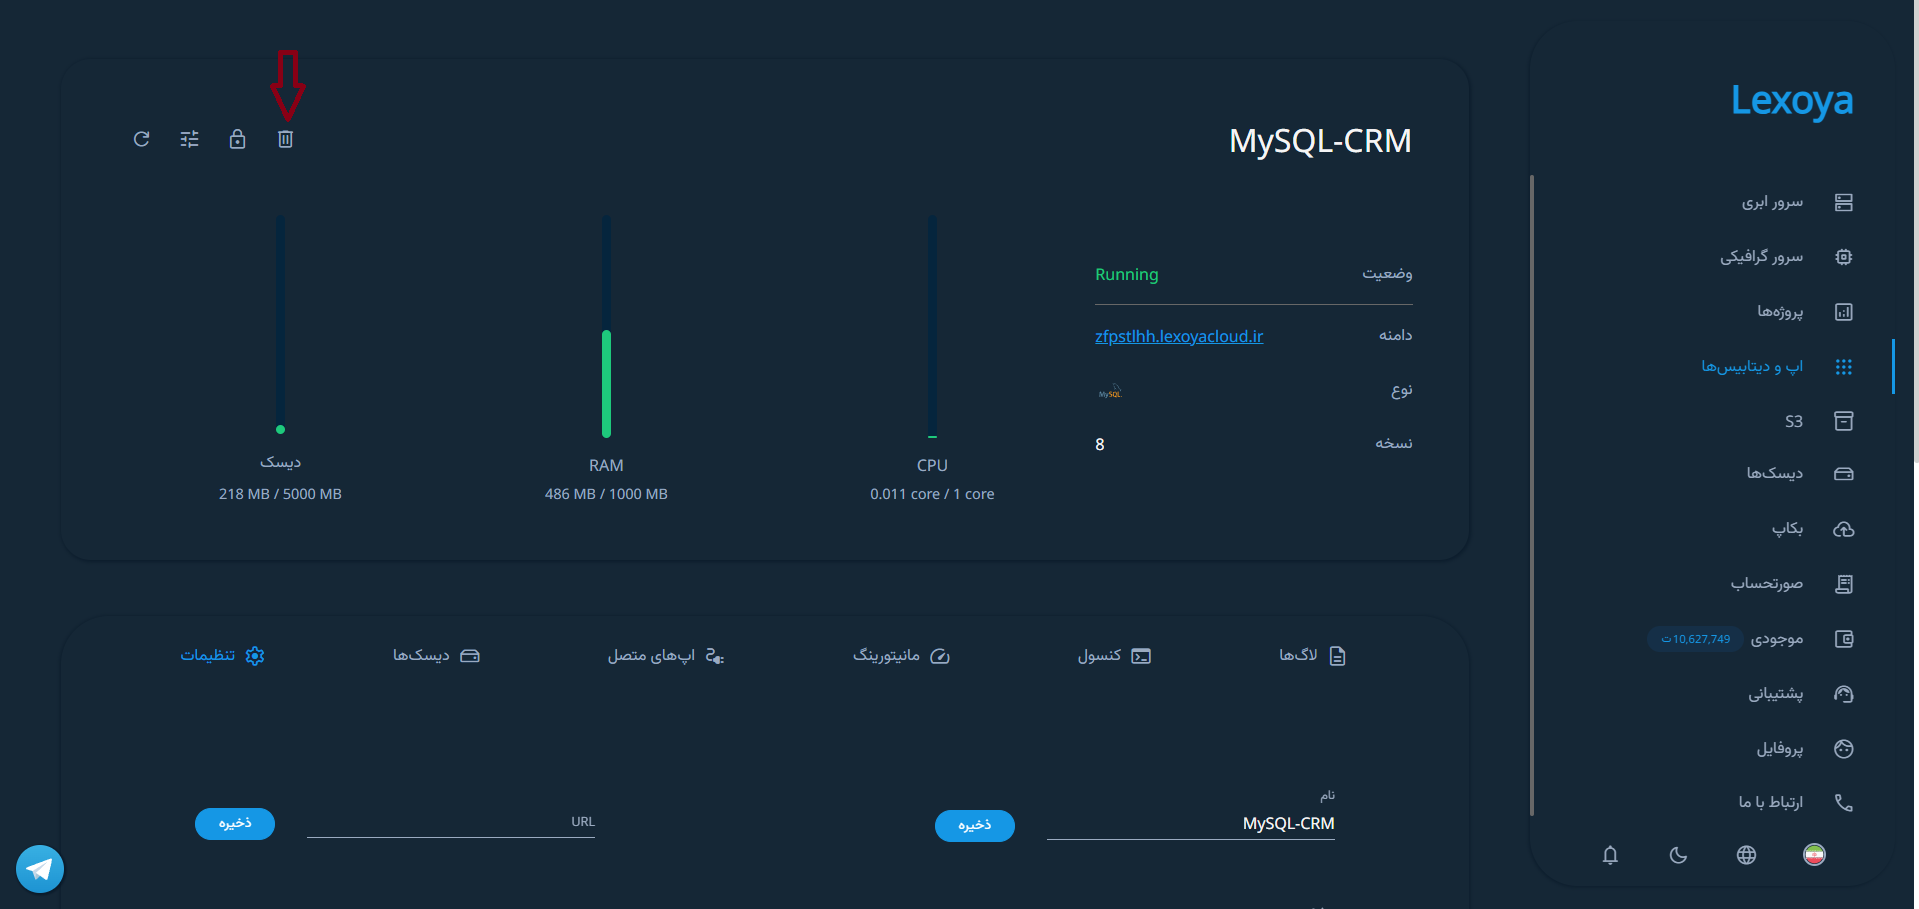This screenshot has height=909, width=1919.
Task: Toggle dark mode moon icon
Action: [x=1678, y=855]
